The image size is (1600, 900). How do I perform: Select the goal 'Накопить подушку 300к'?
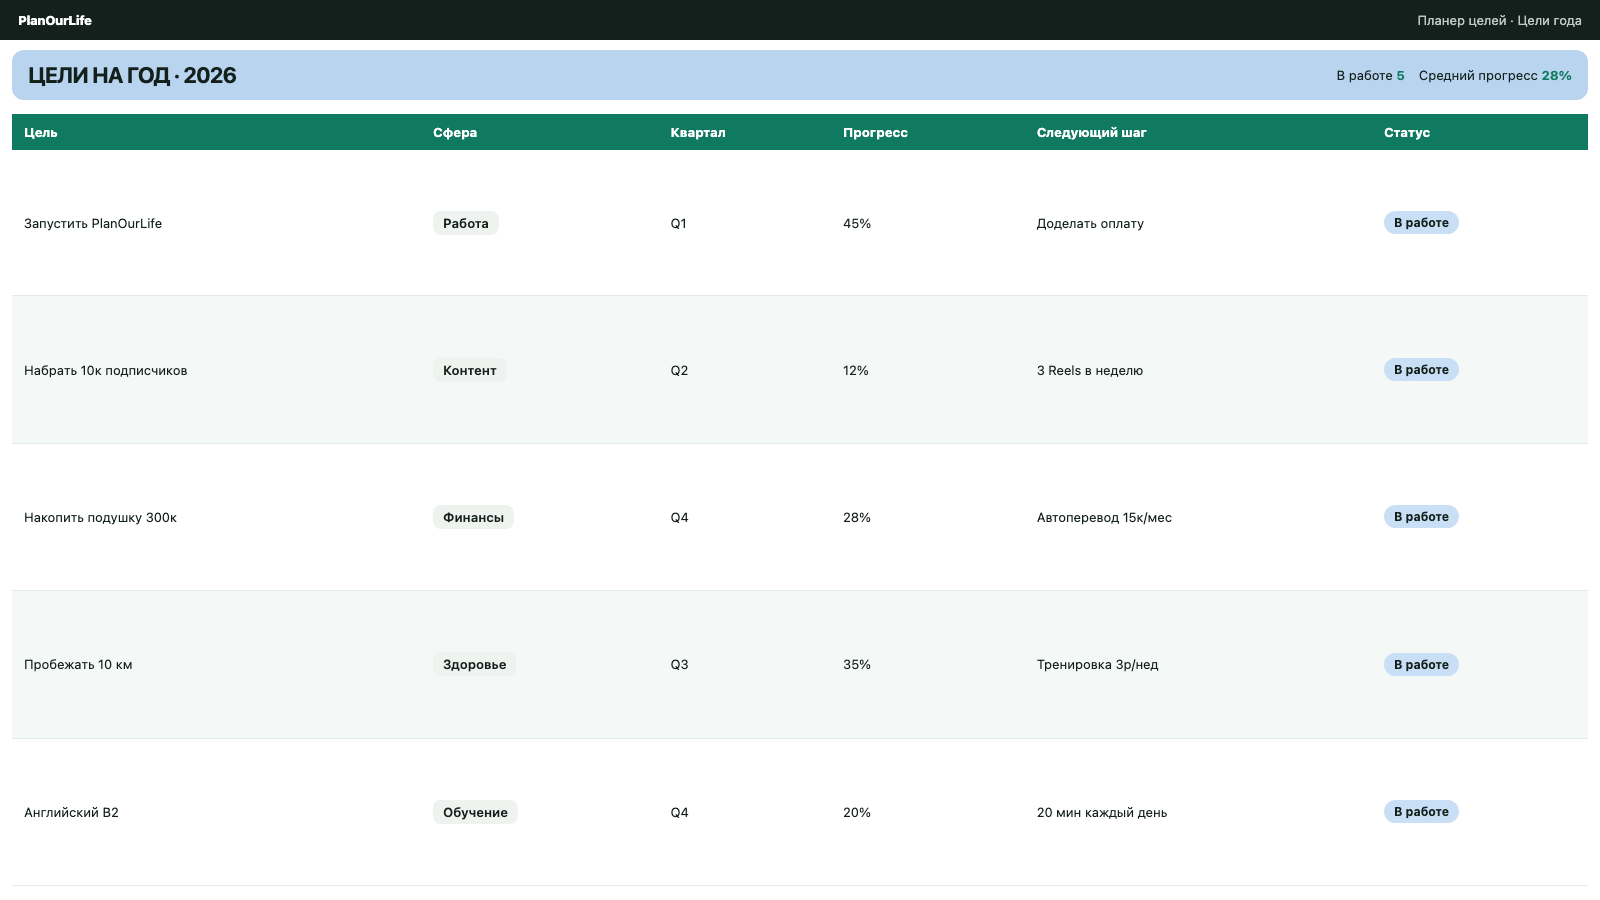(x=100, y=517)
